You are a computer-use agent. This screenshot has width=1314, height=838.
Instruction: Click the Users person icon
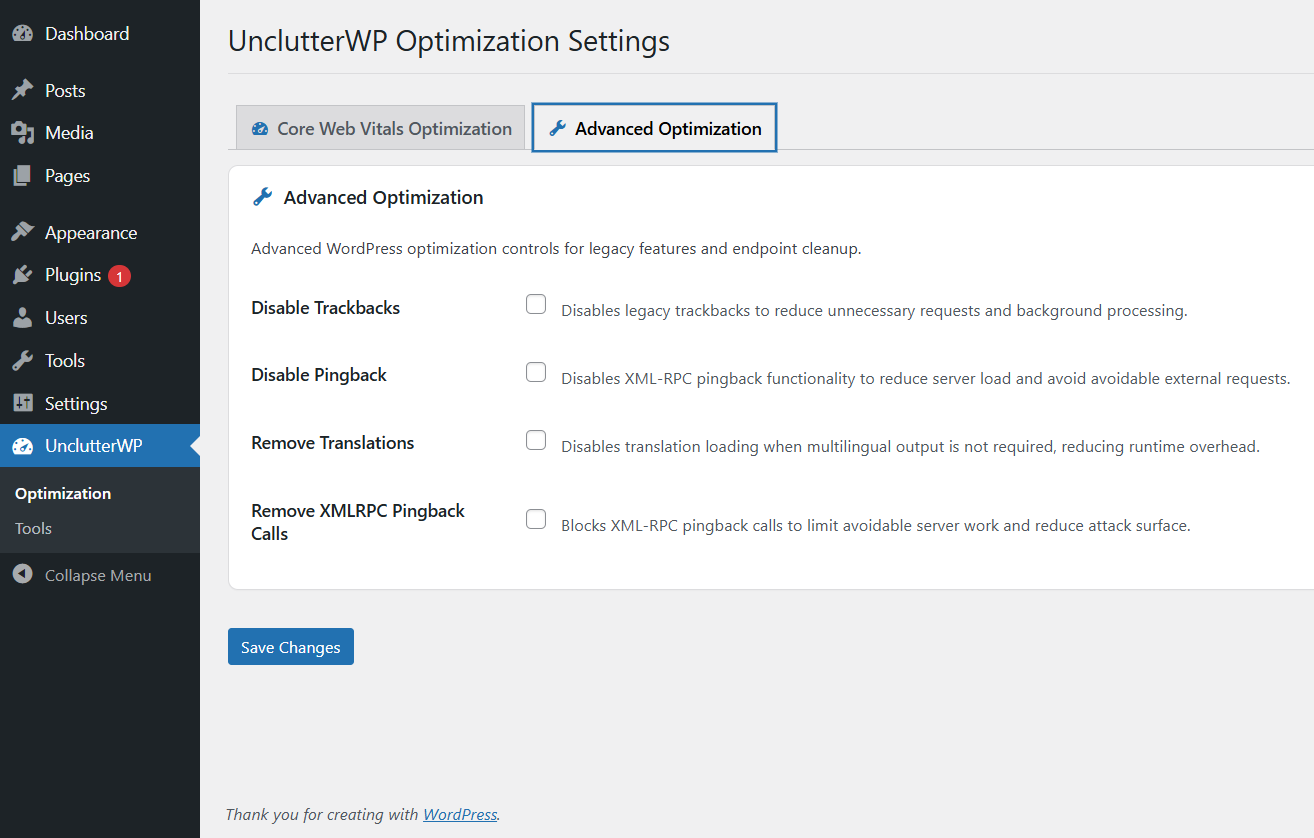pyautogui.click(x=22, y=318)
